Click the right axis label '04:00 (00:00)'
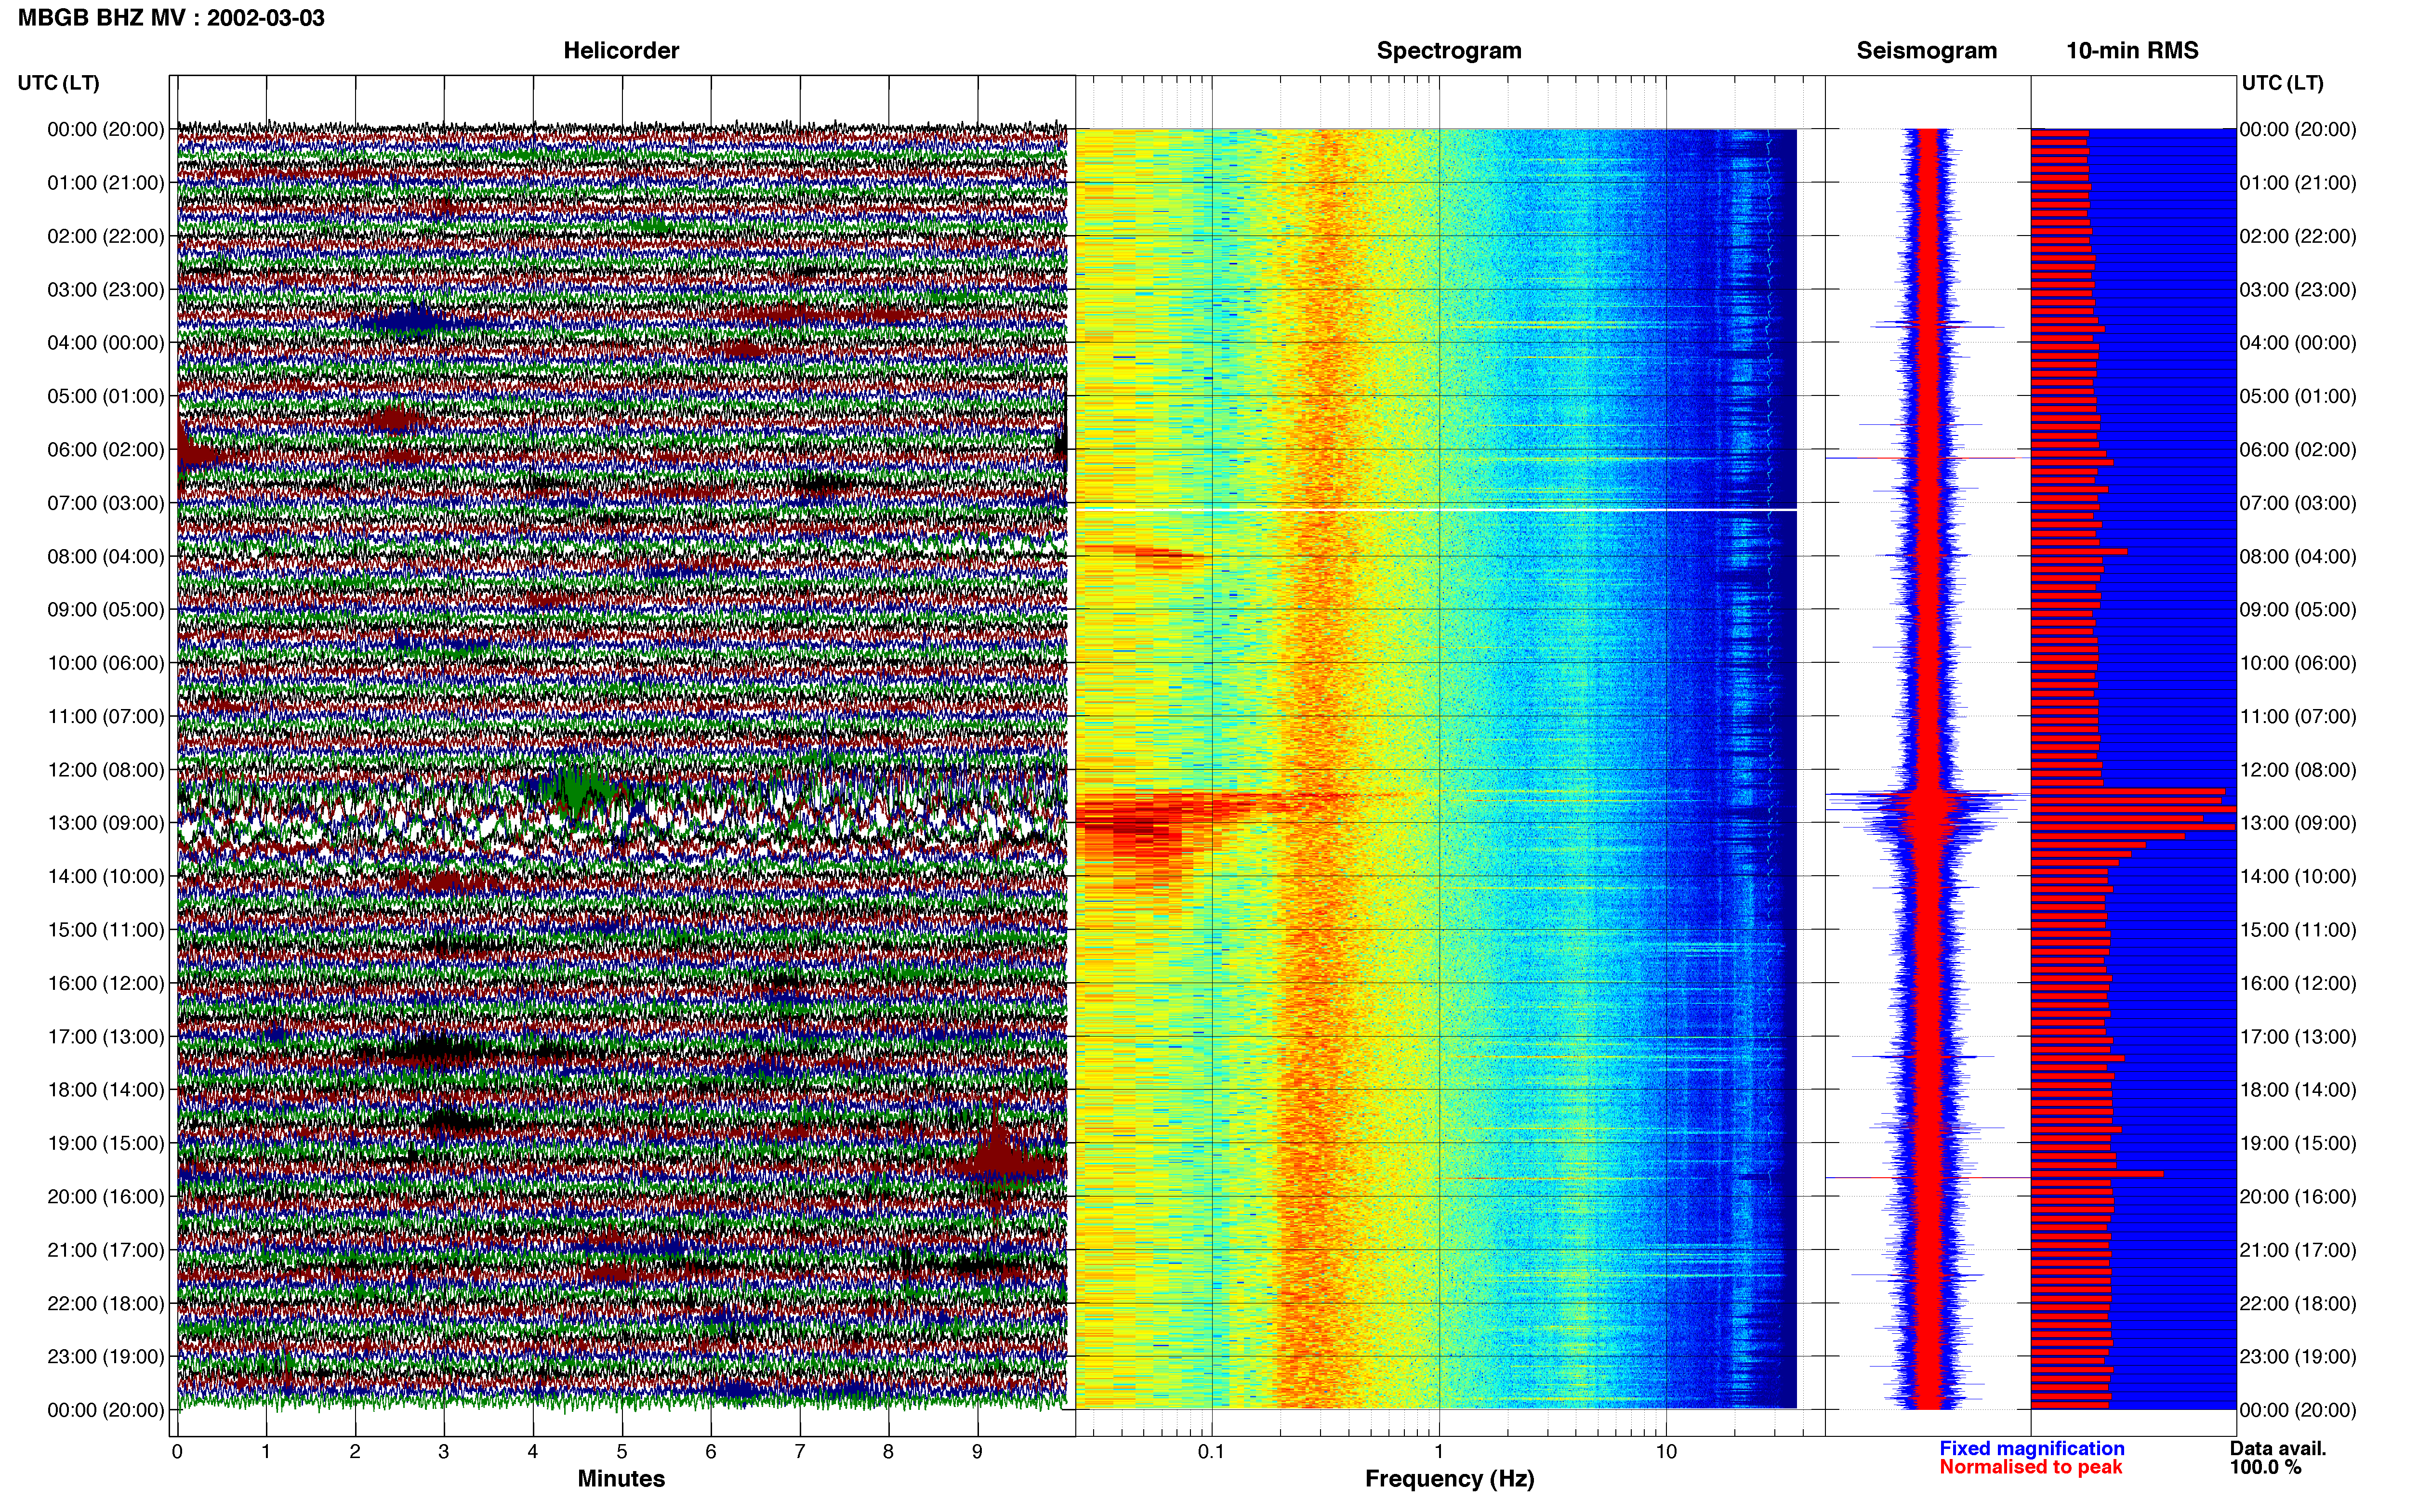 coord(2298,342)
